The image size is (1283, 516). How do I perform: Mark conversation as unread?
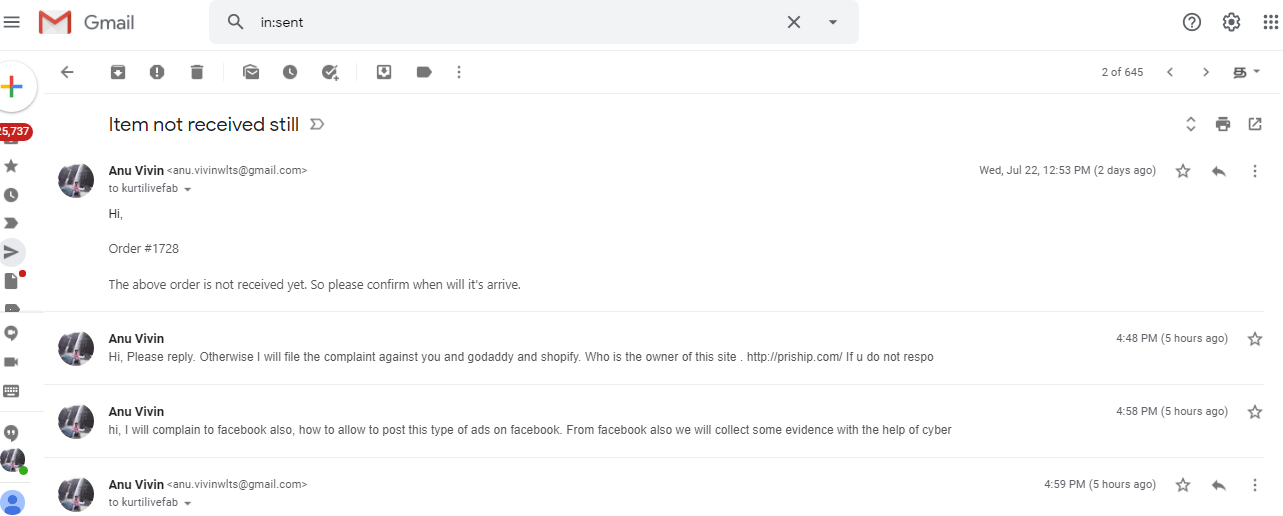pos(250,72)
